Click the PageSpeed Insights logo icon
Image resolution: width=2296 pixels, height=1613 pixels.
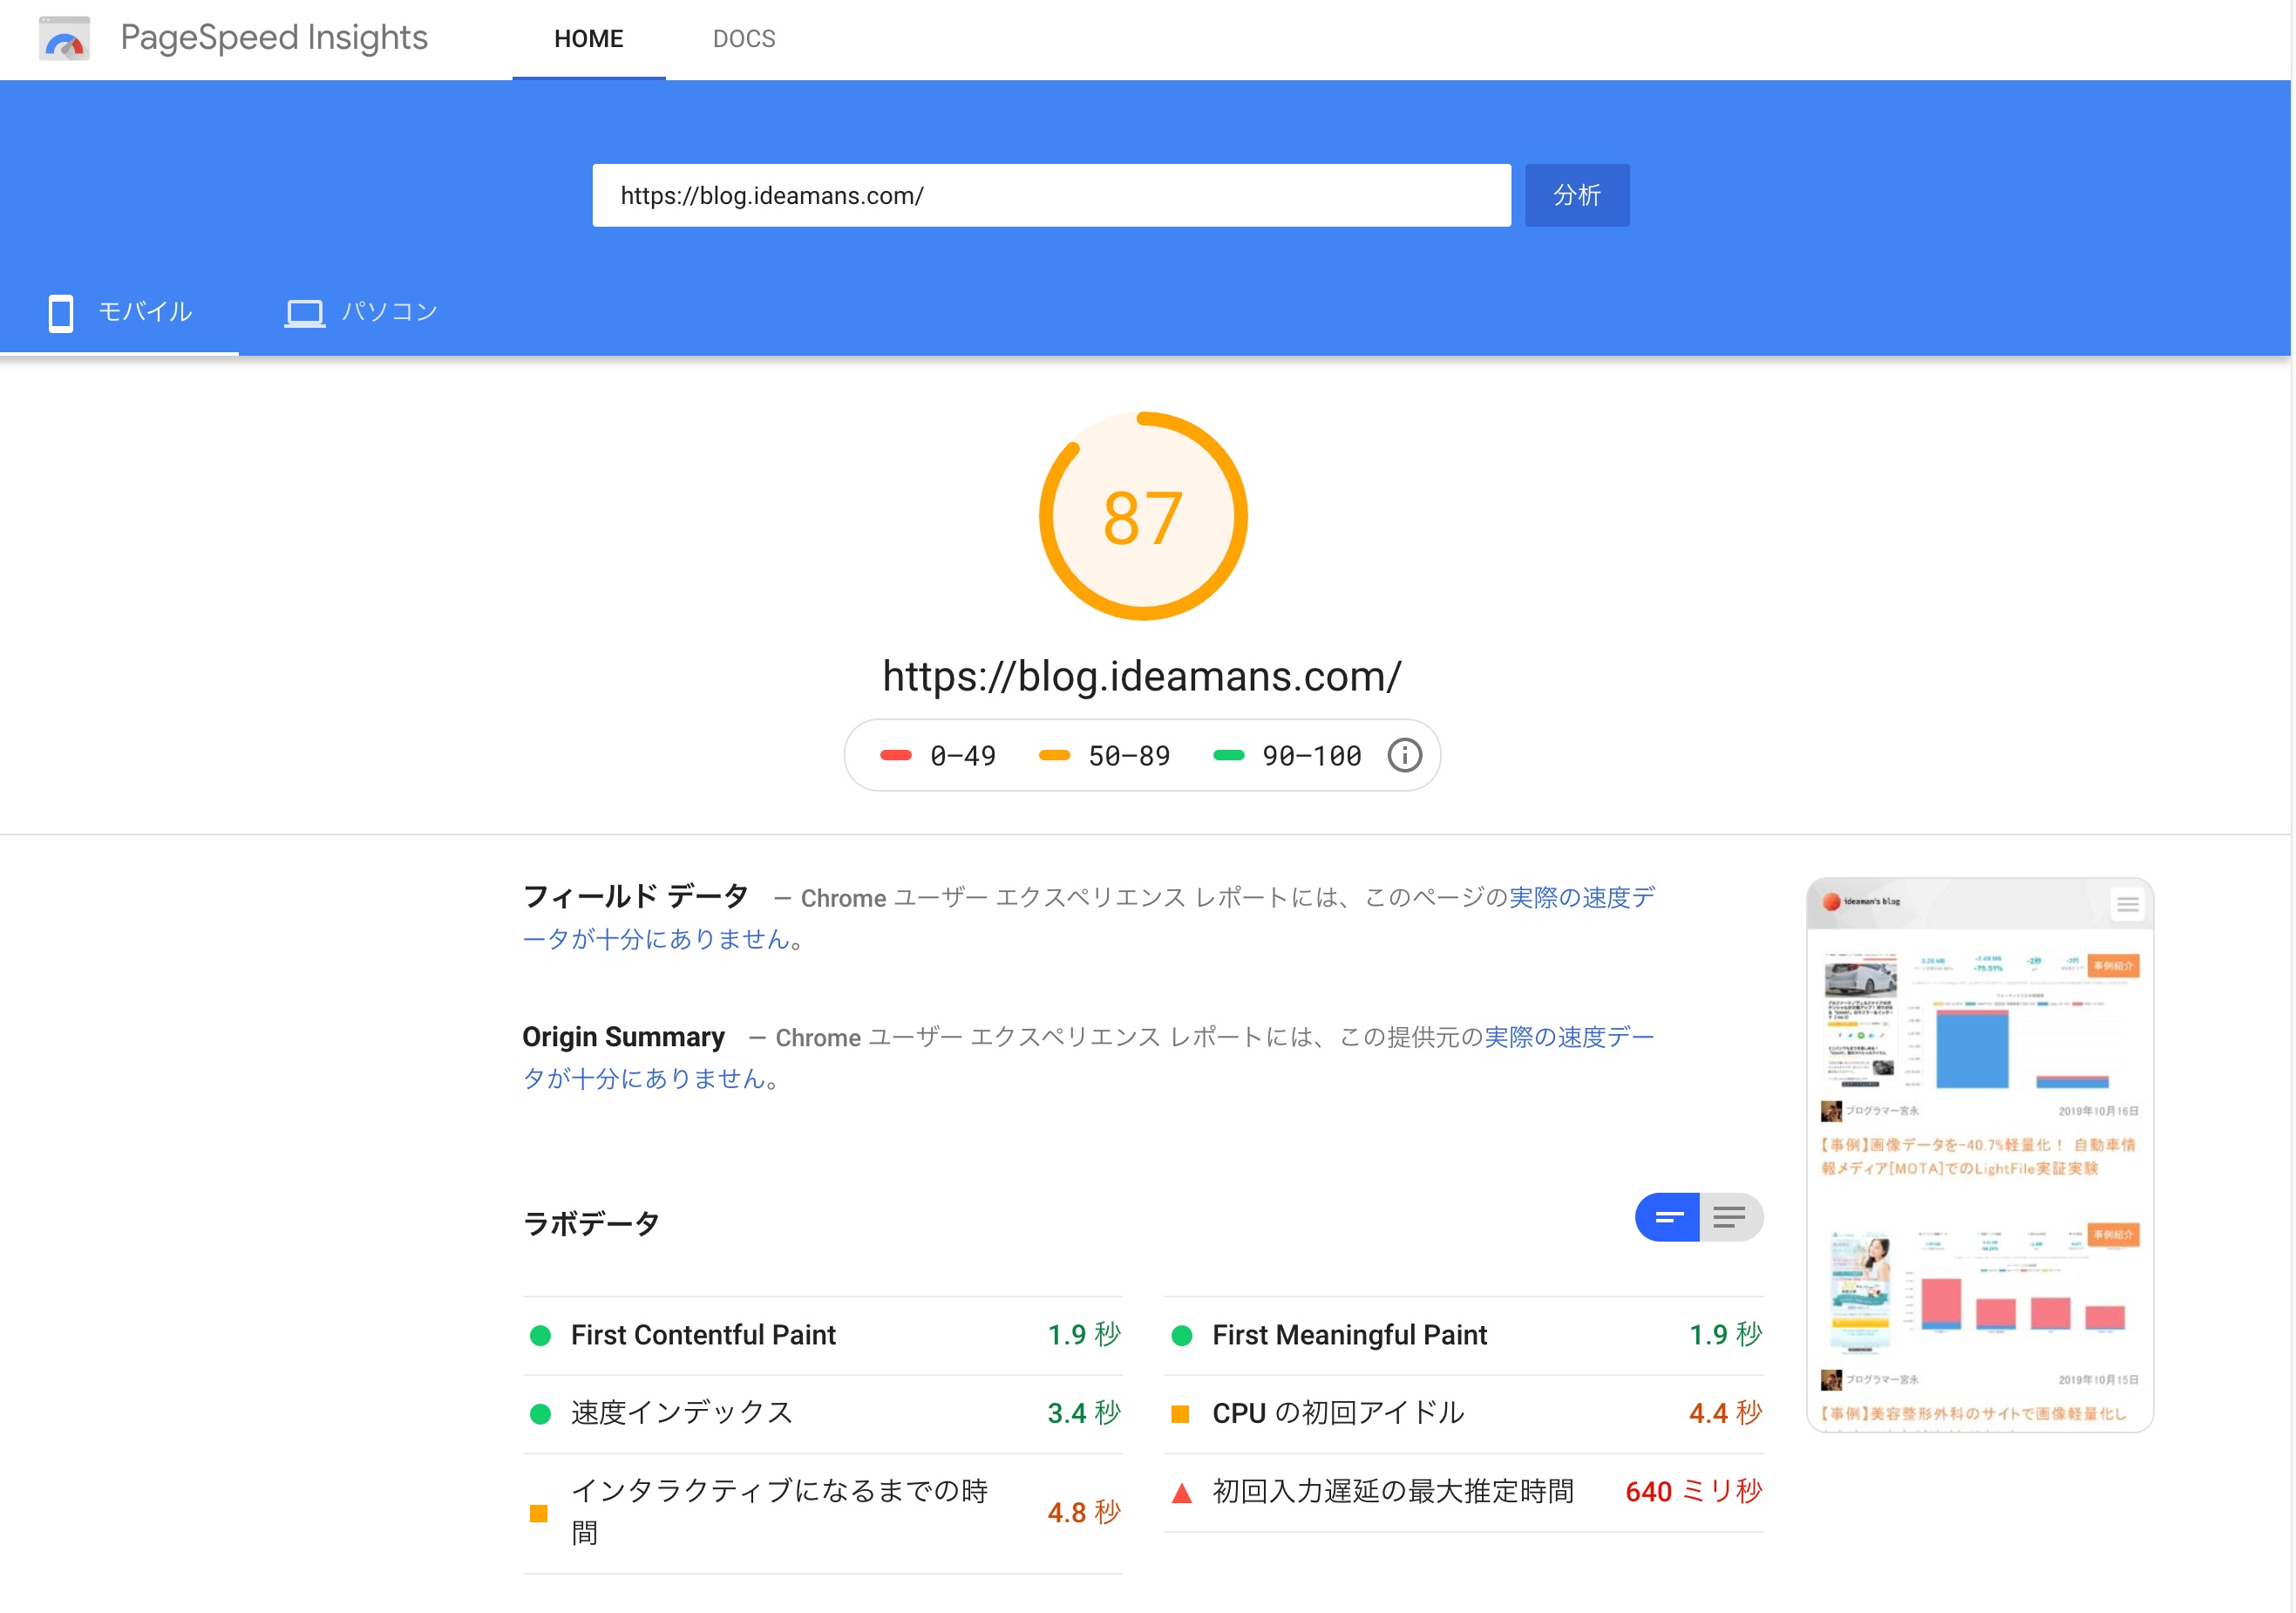(x=64, y=39)
